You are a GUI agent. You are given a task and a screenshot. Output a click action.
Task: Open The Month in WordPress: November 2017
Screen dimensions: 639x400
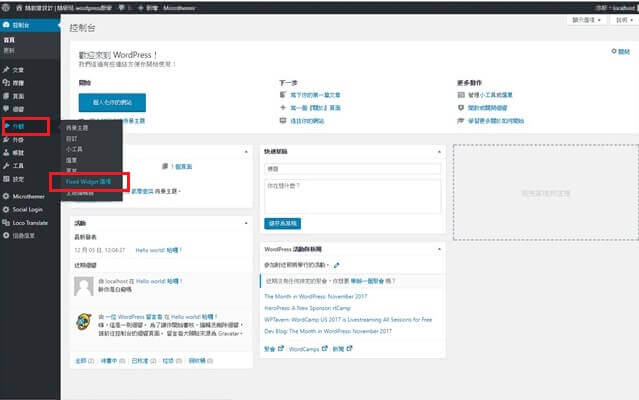[316, 297]
